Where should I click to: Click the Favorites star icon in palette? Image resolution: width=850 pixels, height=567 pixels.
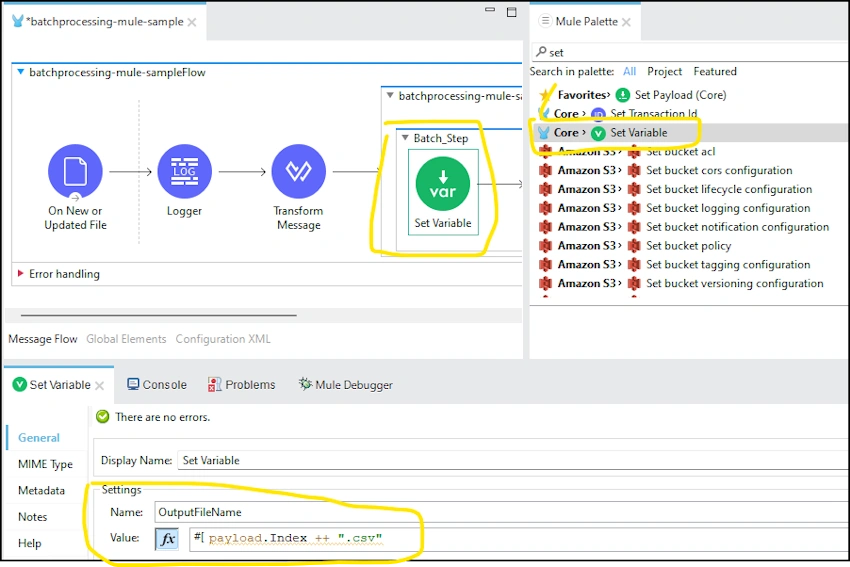pos(546,95)
